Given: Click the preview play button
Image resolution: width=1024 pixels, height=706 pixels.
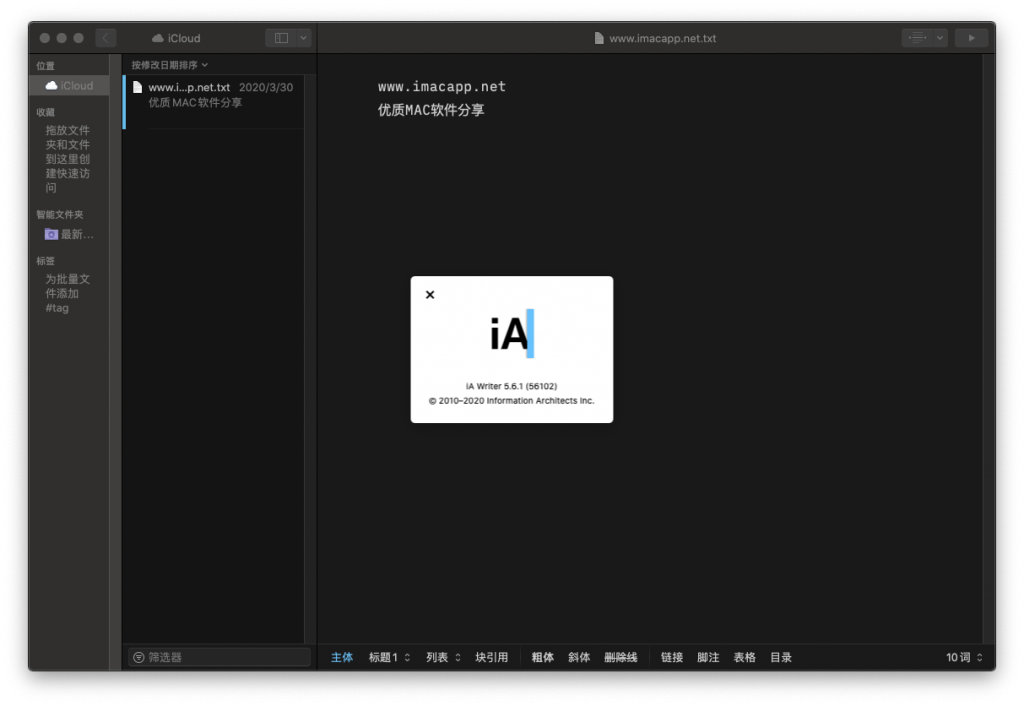Looking at the screenshot, I should point(972,38).
